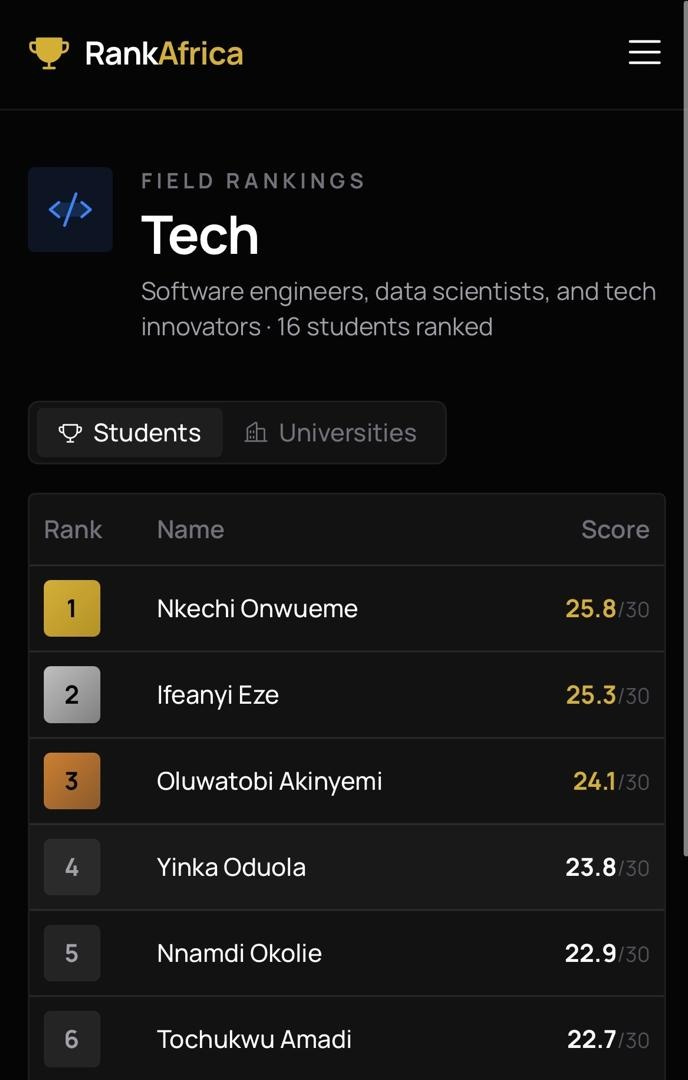Select Oluwatobi Akinyemi's row
688x1080 pixels.
tap(347, 780)
